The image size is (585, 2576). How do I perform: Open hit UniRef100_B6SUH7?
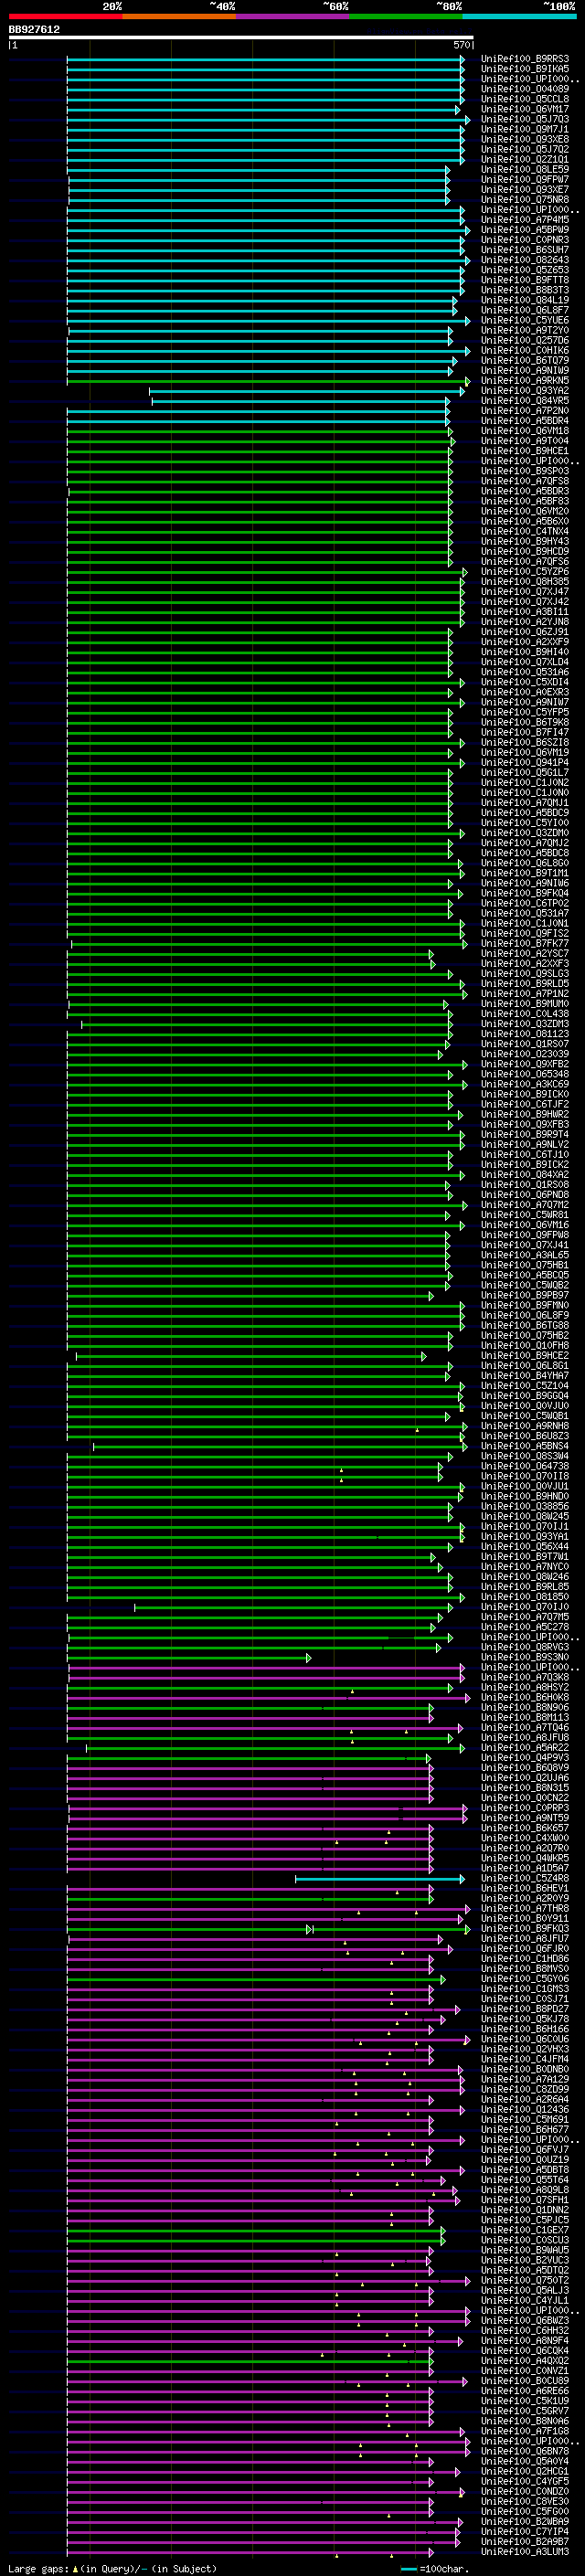pos(525,250)
